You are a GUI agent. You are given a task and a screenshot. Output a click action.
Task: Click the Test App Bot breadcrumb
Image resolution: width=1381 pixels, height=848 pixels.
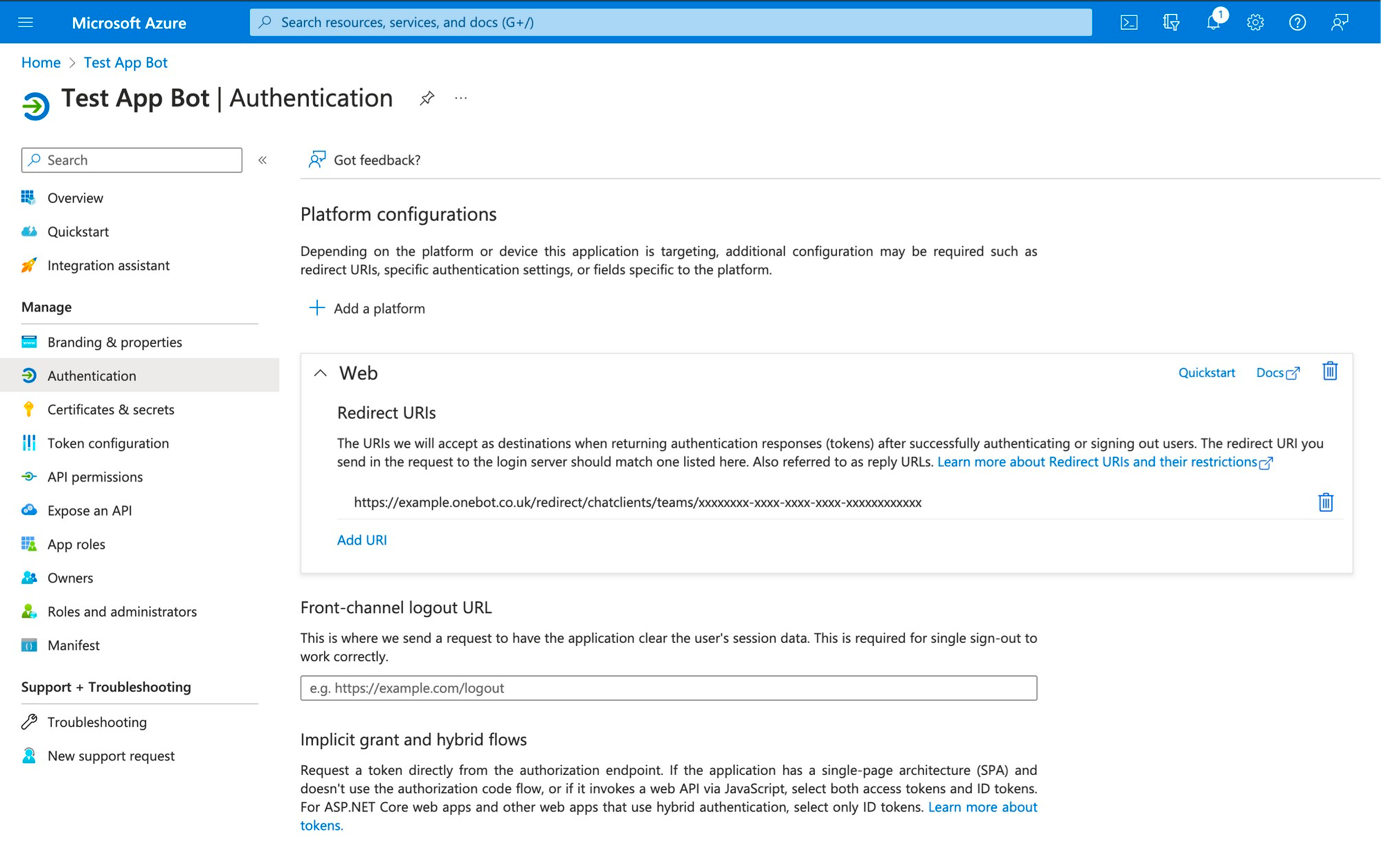[126, 62]
